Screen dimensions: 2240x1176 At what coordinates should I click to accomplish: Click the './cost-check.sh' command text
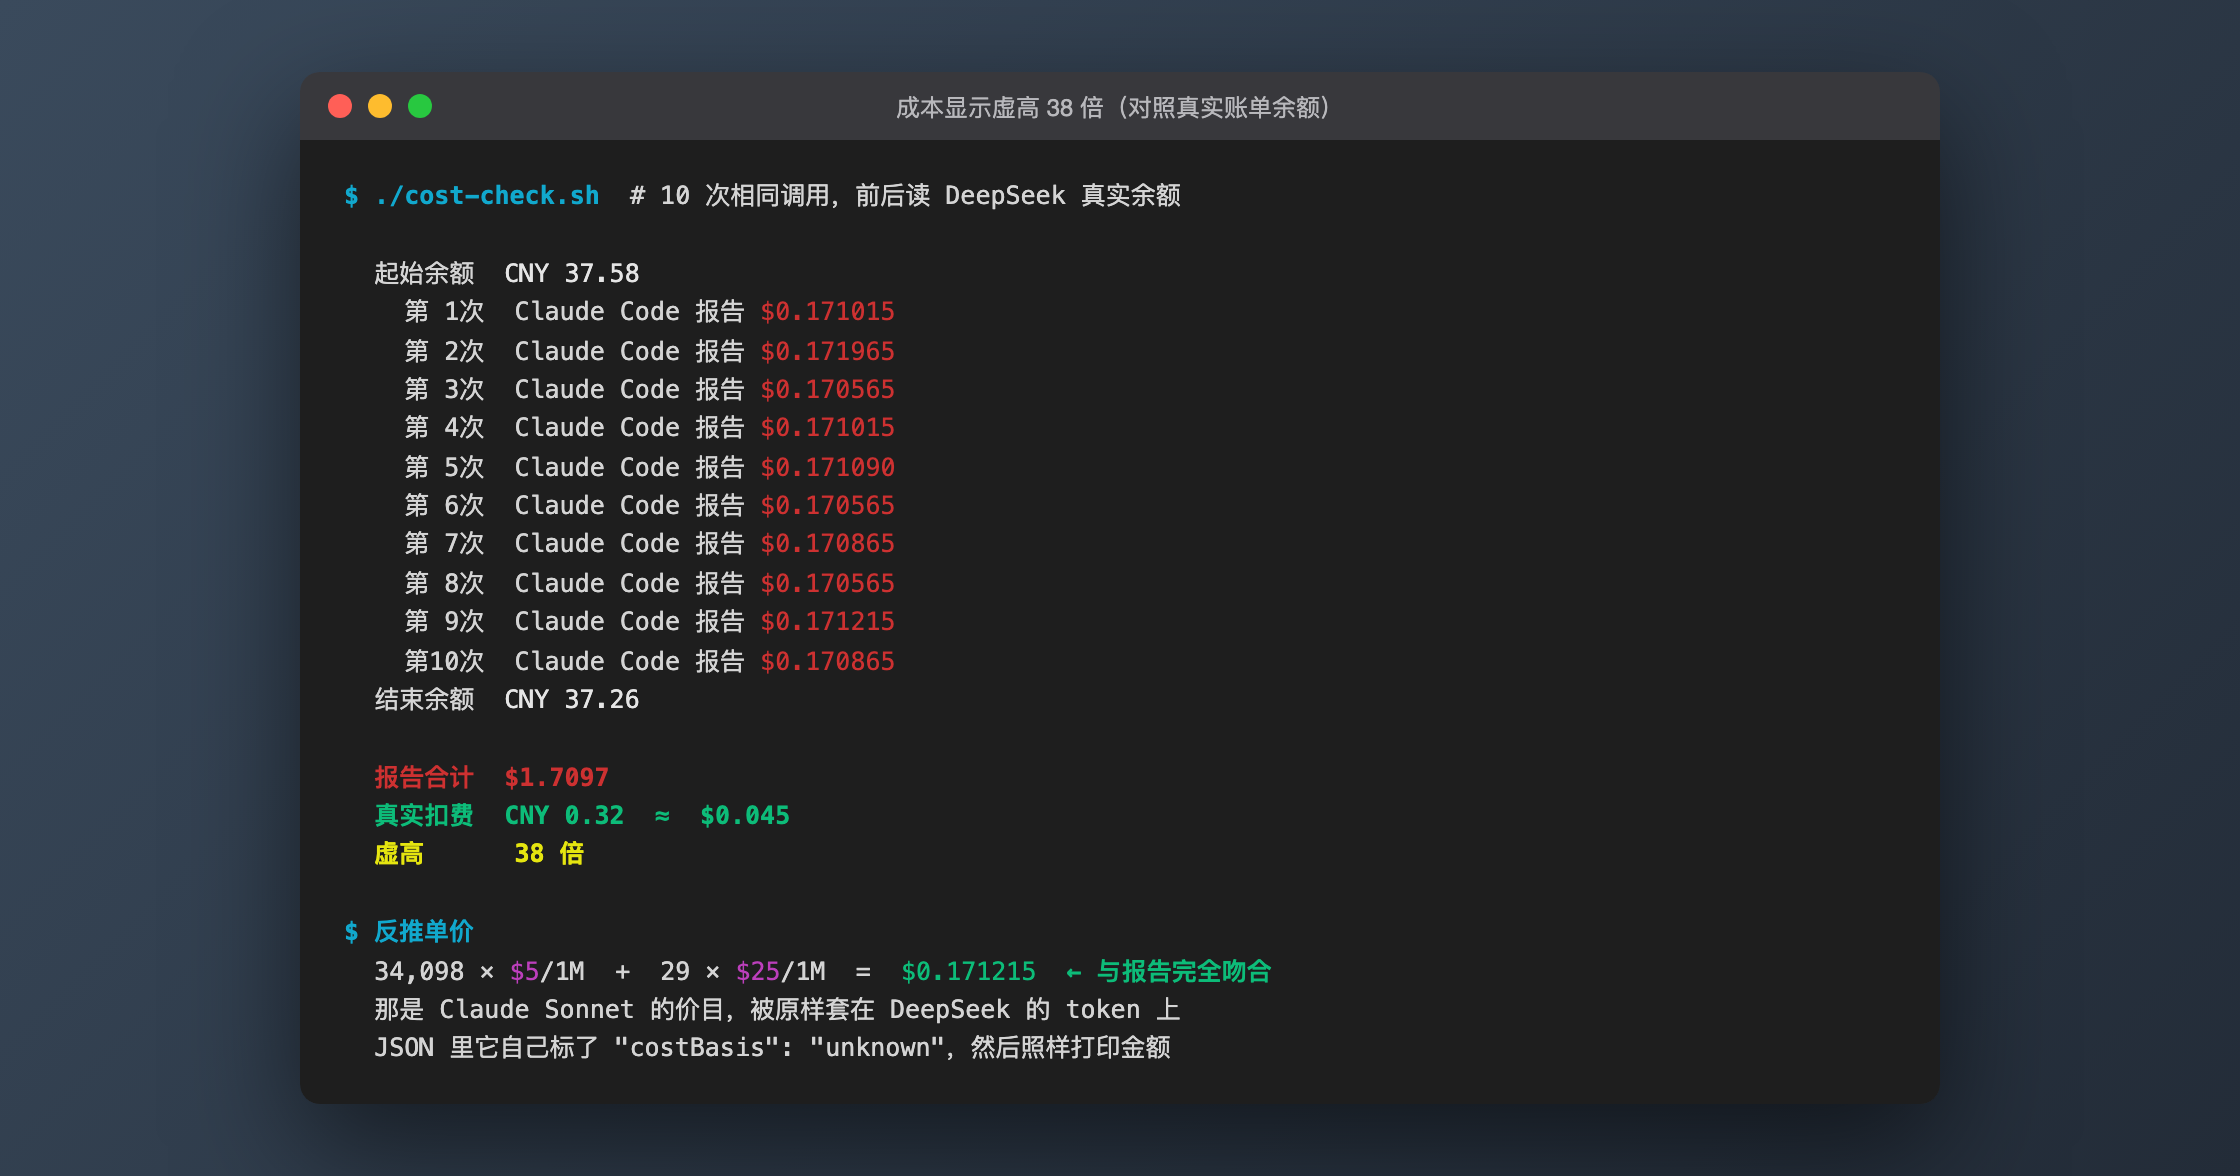tap(487, 195)
